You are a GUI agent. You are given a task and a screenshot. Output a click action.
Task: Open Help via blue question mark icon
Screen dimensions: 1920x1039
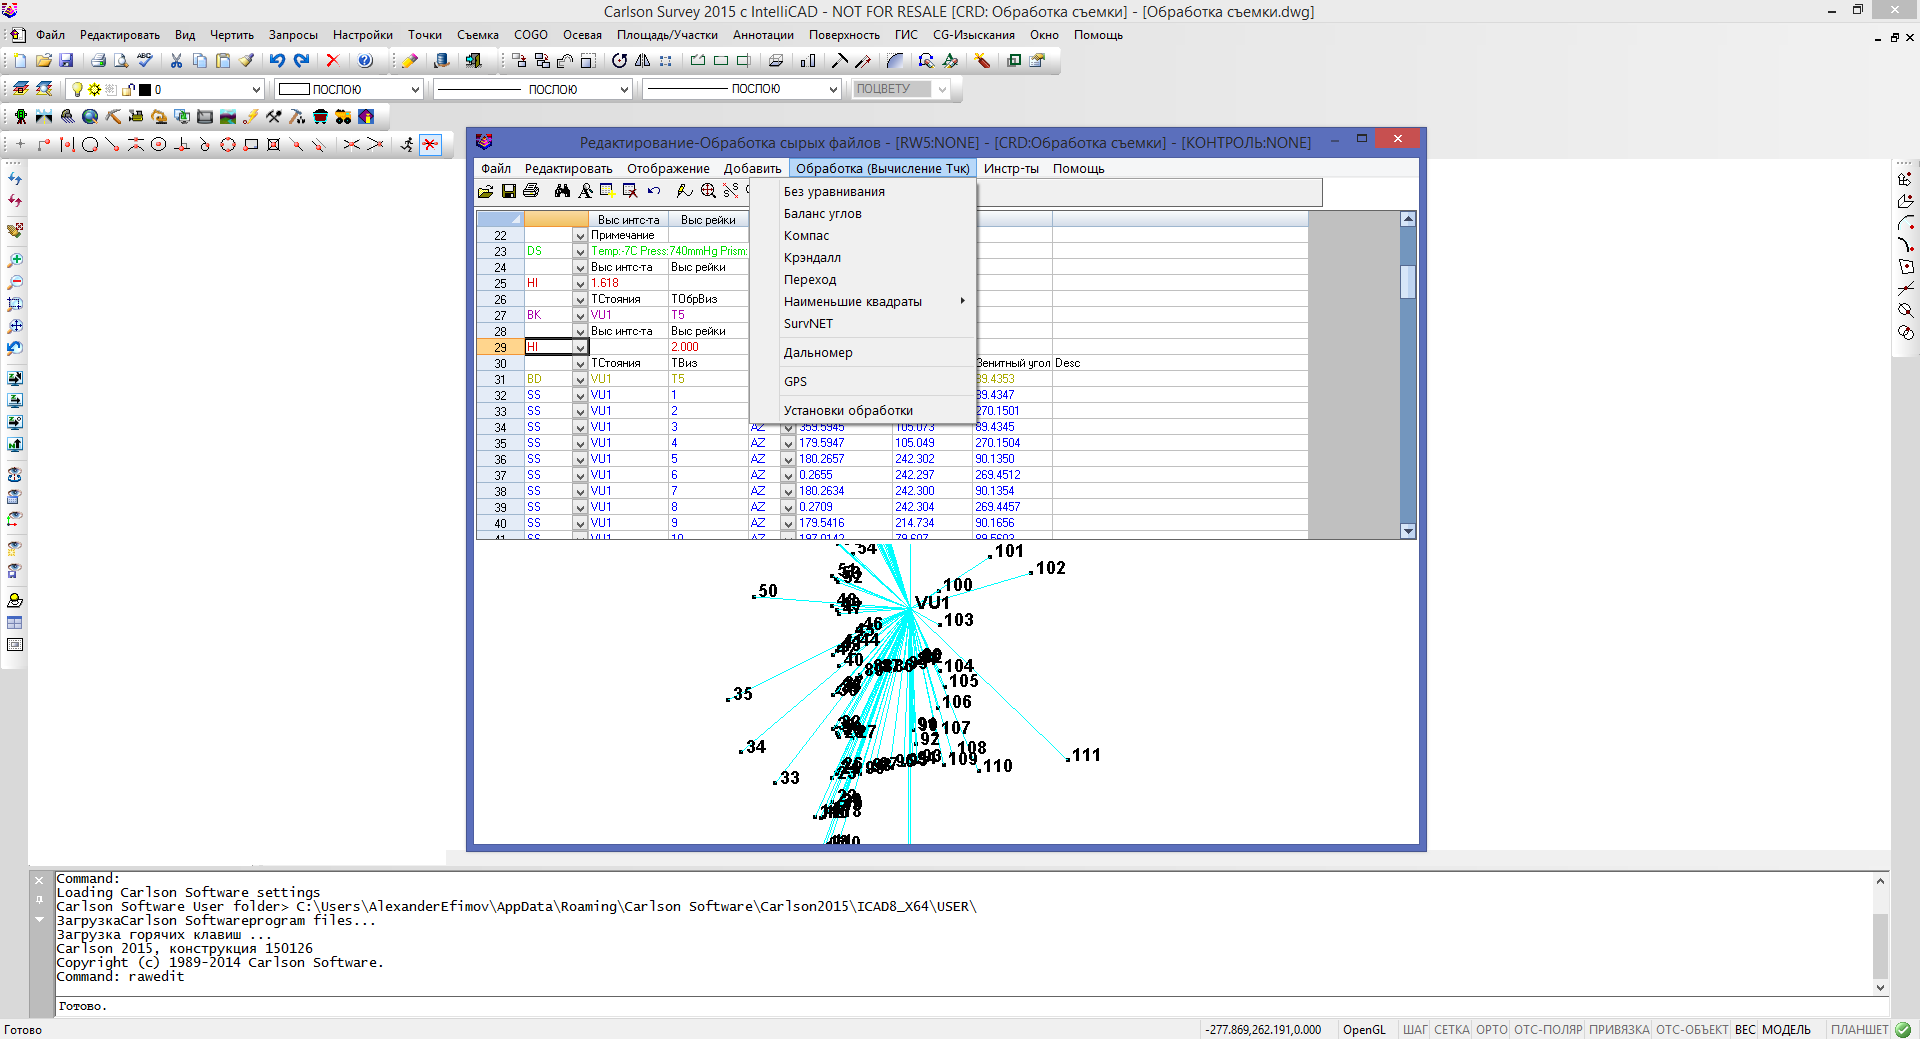click(x=365, y=61)
